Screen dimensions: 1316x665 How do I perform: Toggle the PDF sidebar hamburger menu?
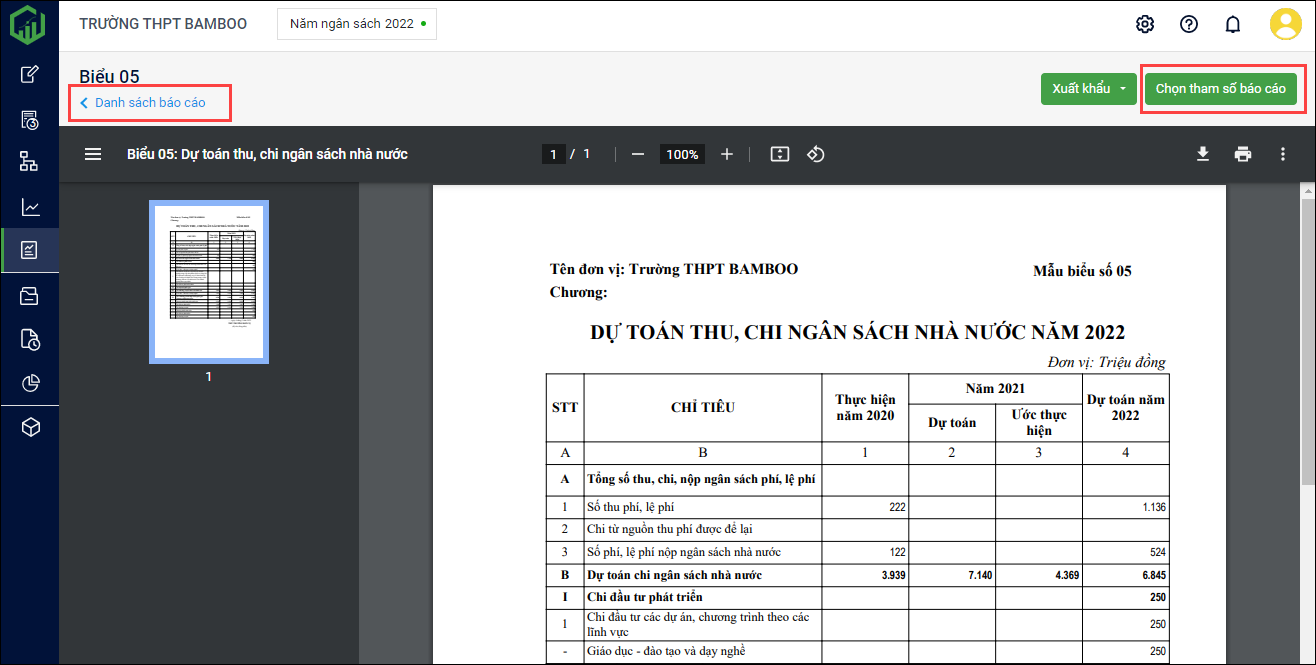[93, 154]
